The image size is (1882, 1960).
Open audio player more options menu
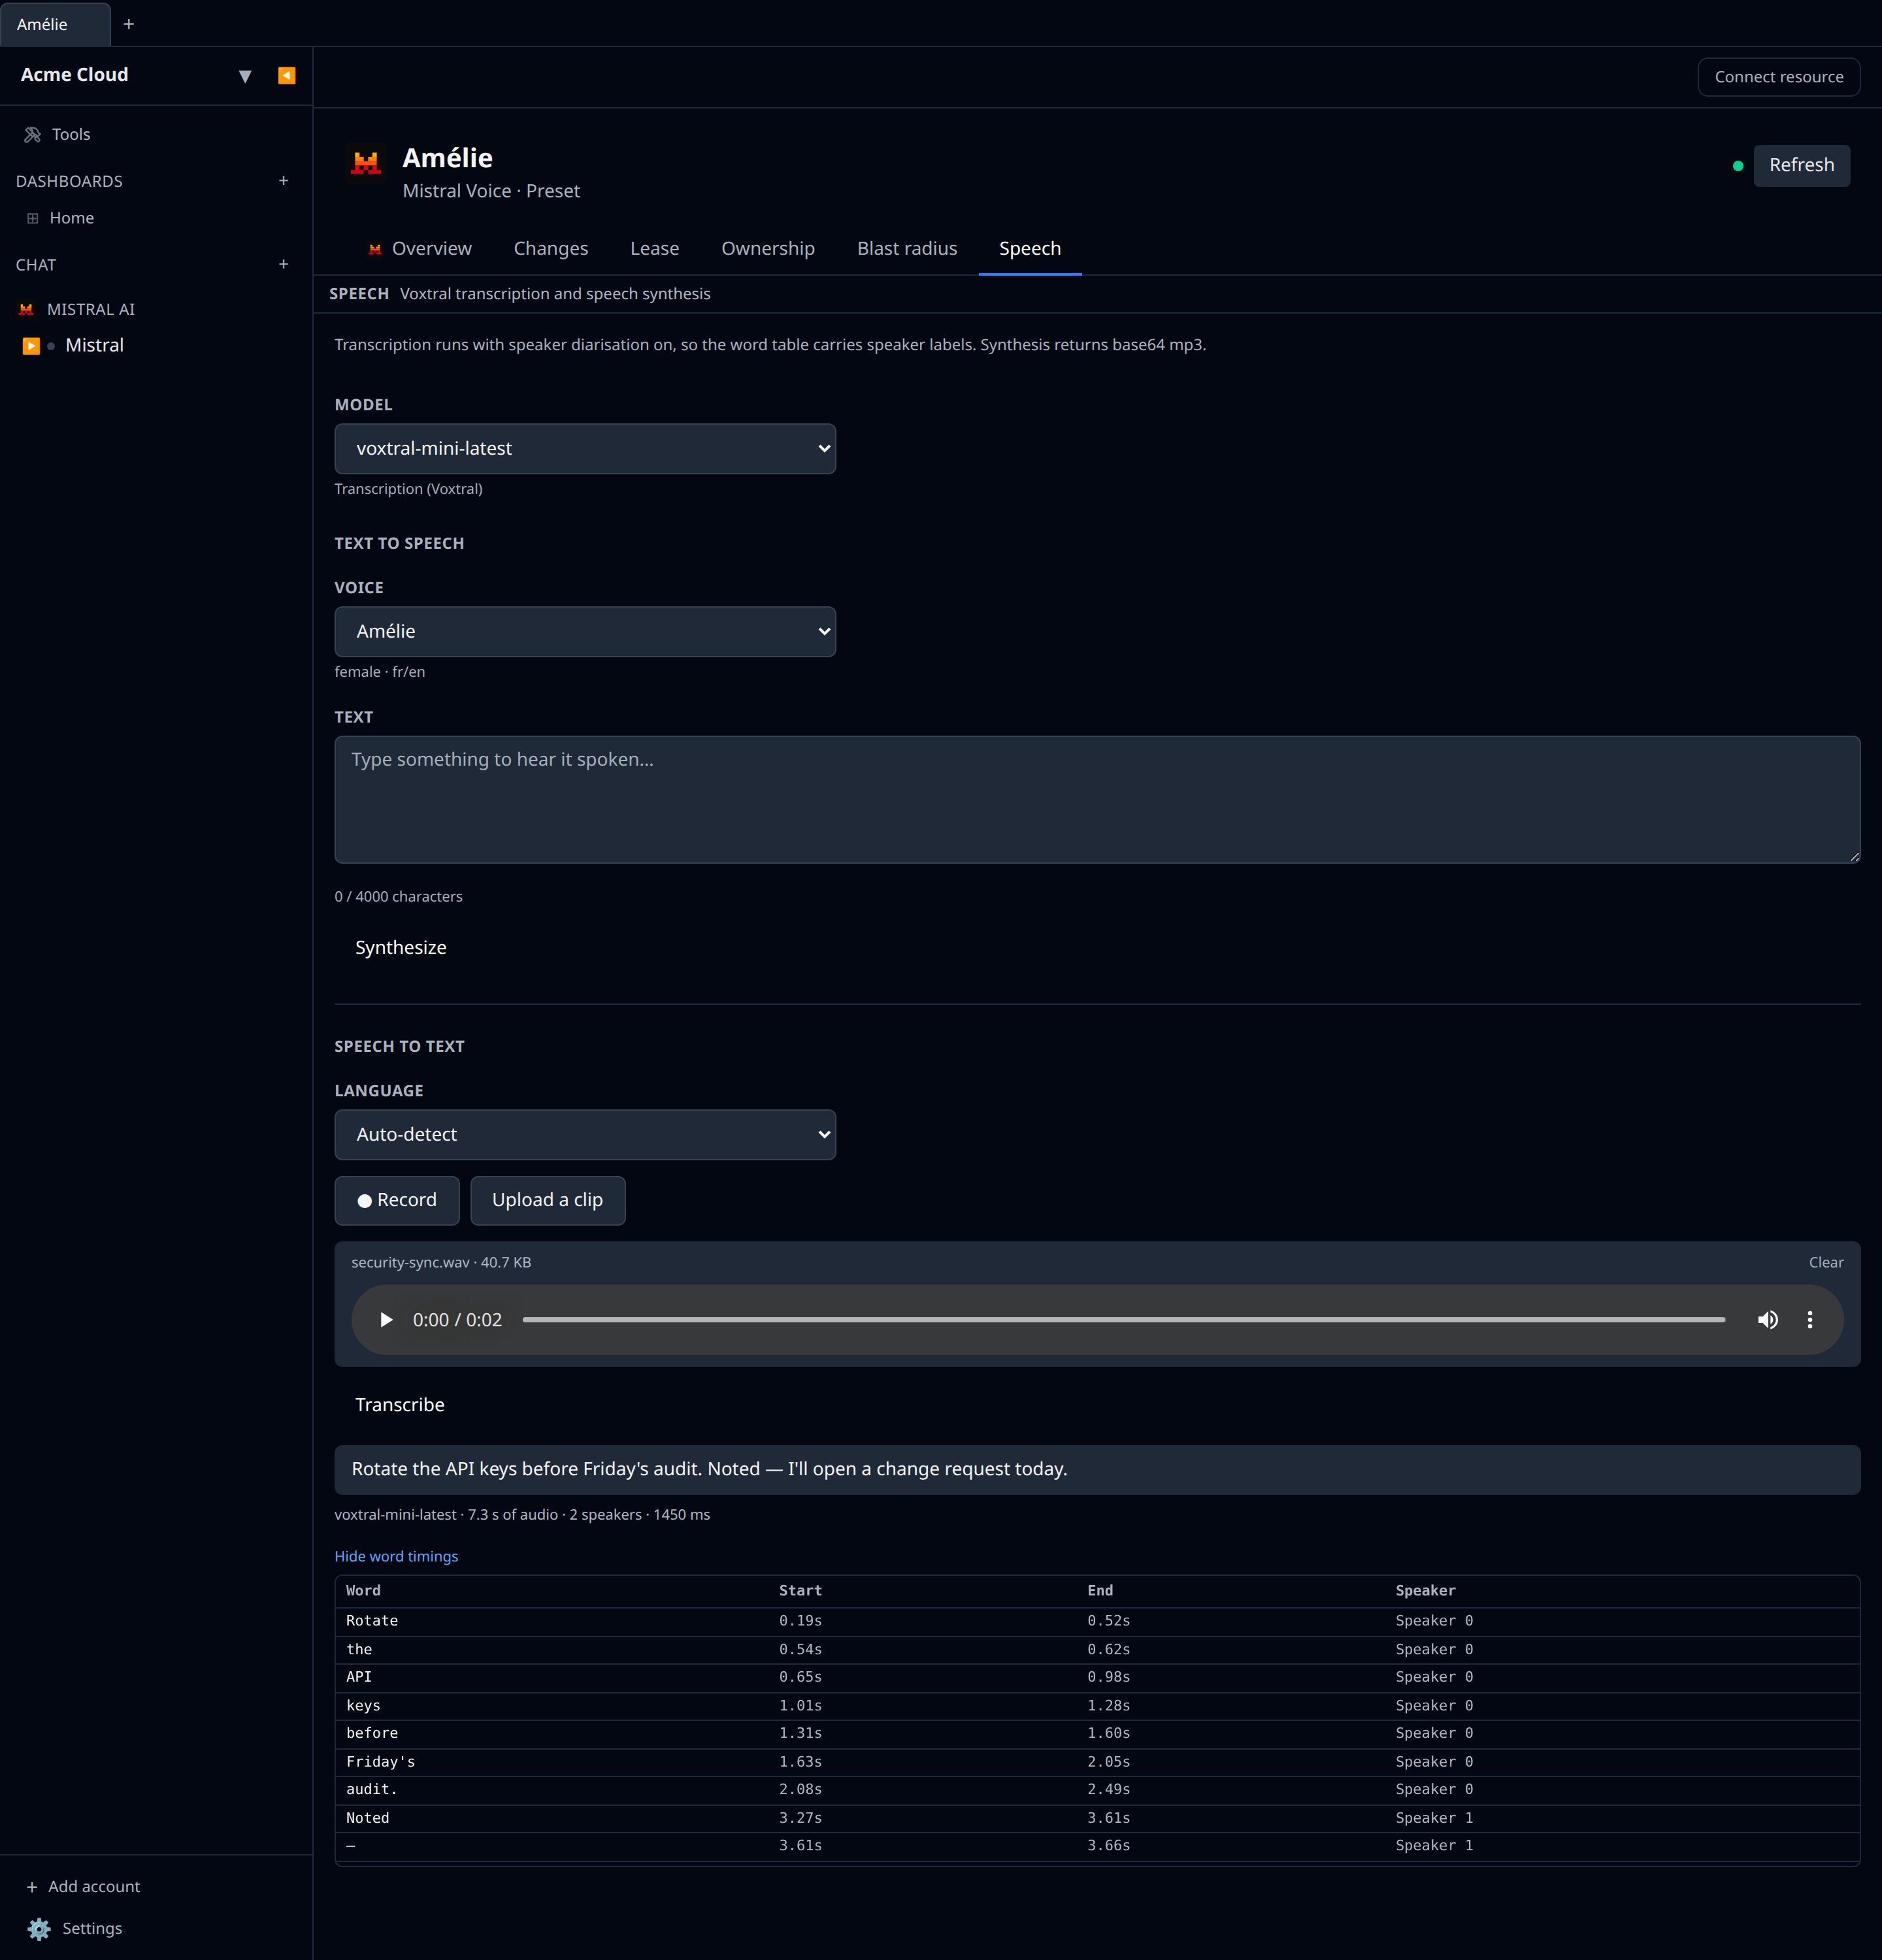click(x=1809, y=1320)
